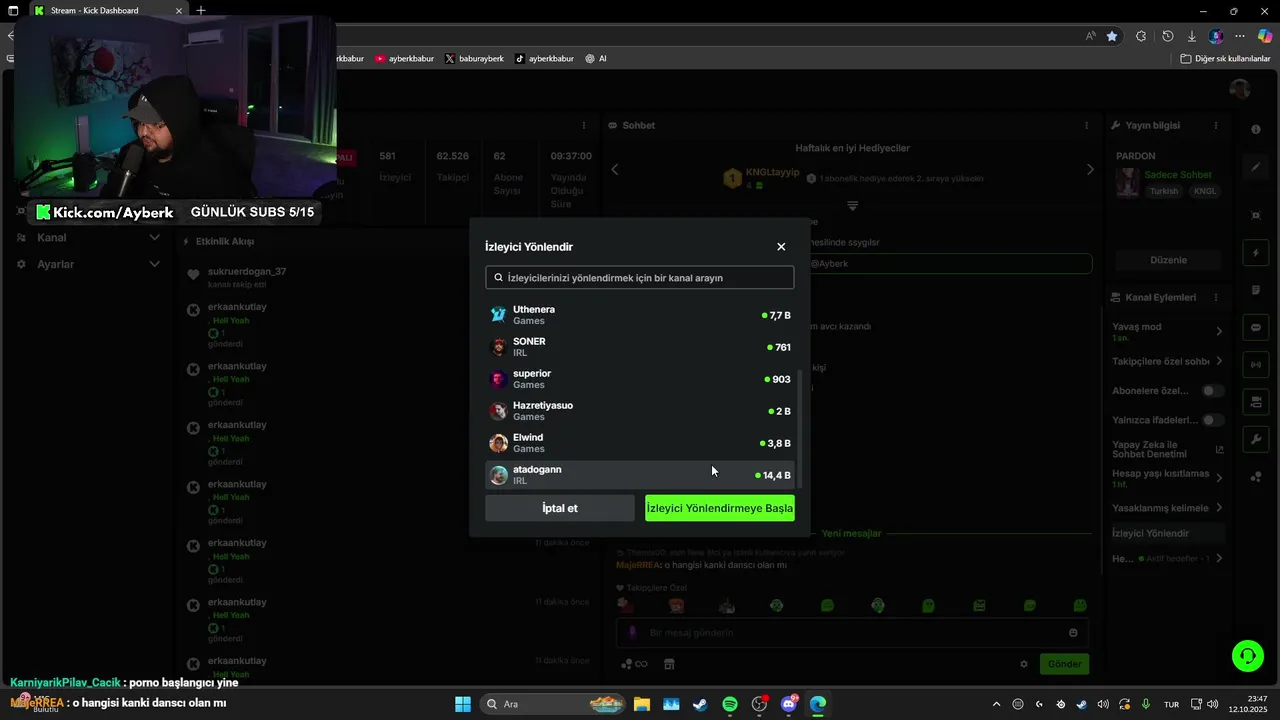Viewport: 1280px width, 720px height.
Task: Open Copilot icon in browser toolbar
Action: pyautogui.click(x=1265, y=36)
